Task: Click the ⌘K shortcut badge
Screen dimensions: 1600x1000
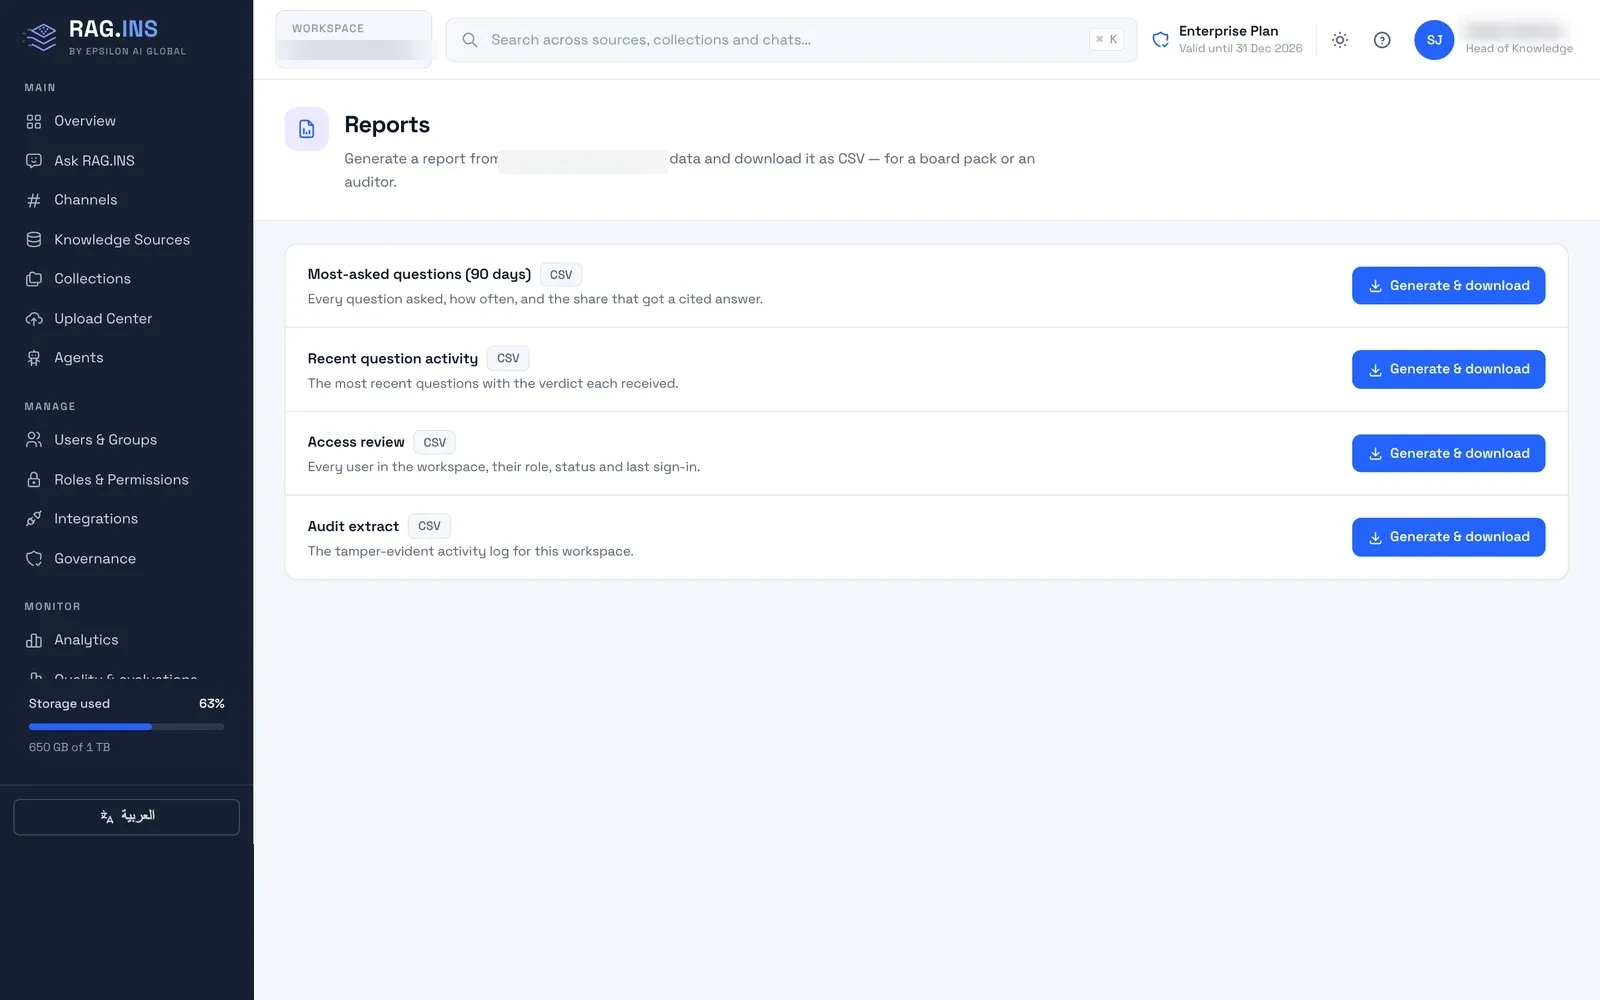Action: pos(1106,40)
